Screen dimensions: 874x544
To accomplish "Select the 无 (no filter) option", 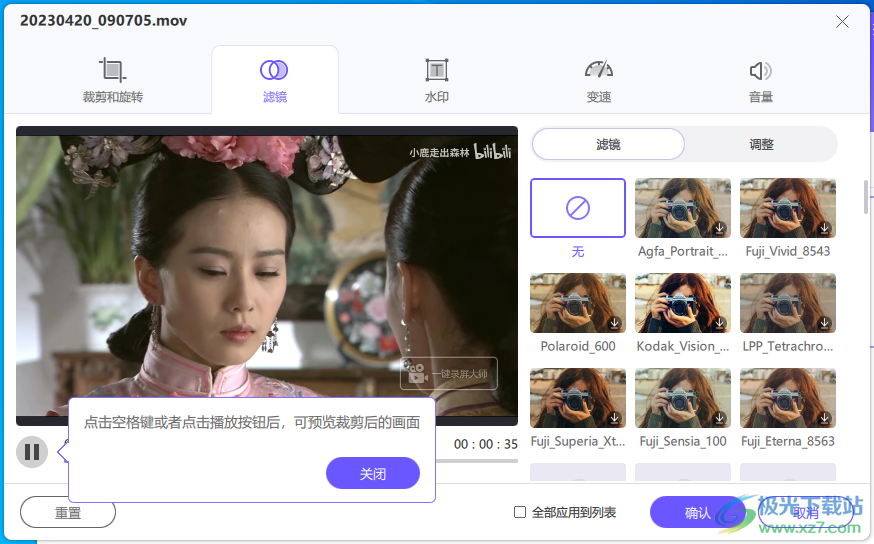I will pyautogui.click(x=578, y=208).
